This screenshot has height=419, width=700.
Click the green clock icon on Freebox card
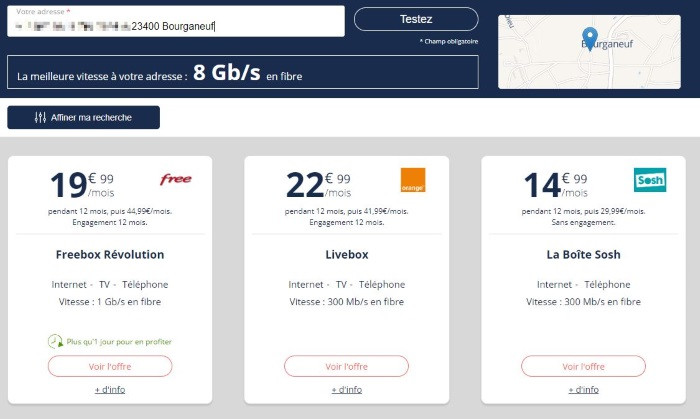click(x=55, y=341)
